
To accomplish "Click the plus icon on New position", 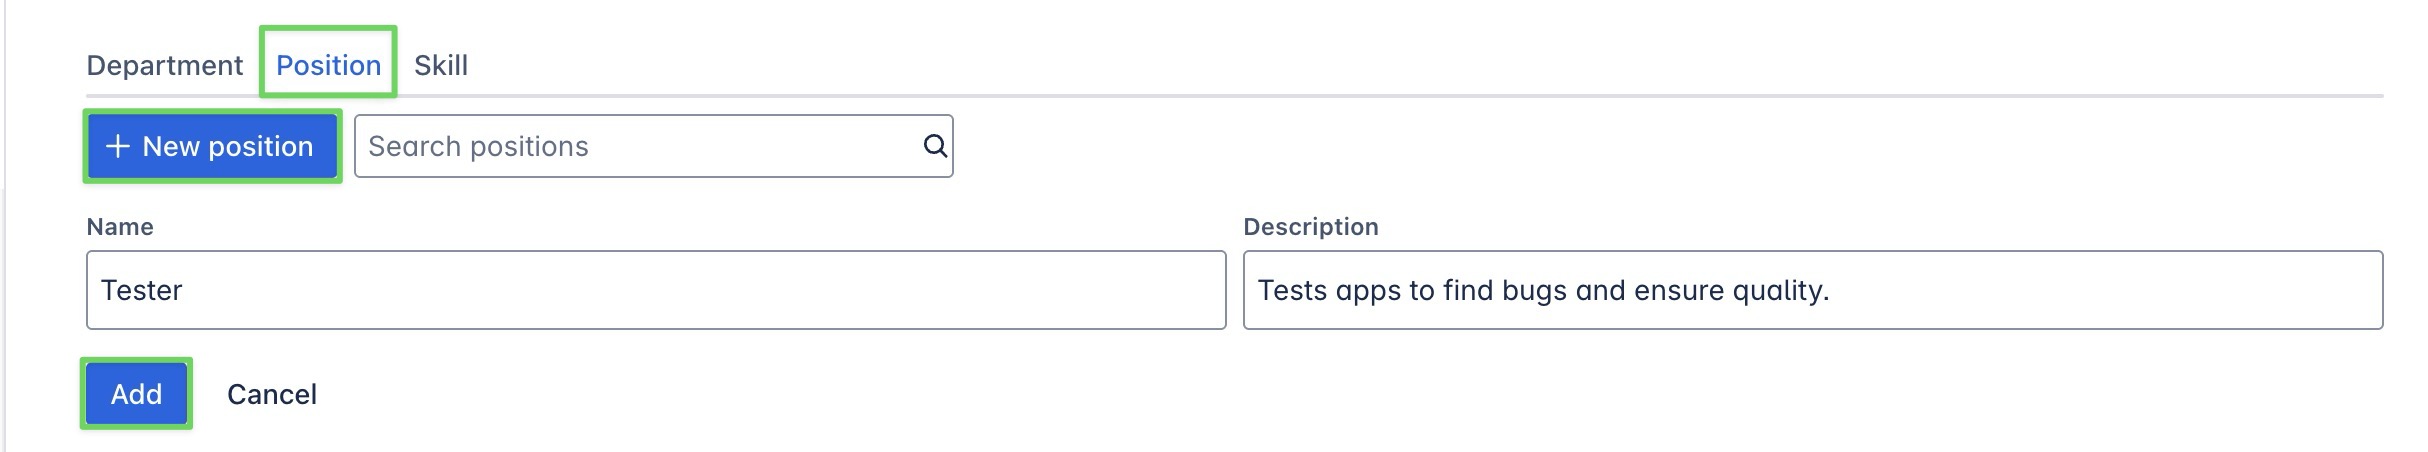I will (x=118, y=146).
